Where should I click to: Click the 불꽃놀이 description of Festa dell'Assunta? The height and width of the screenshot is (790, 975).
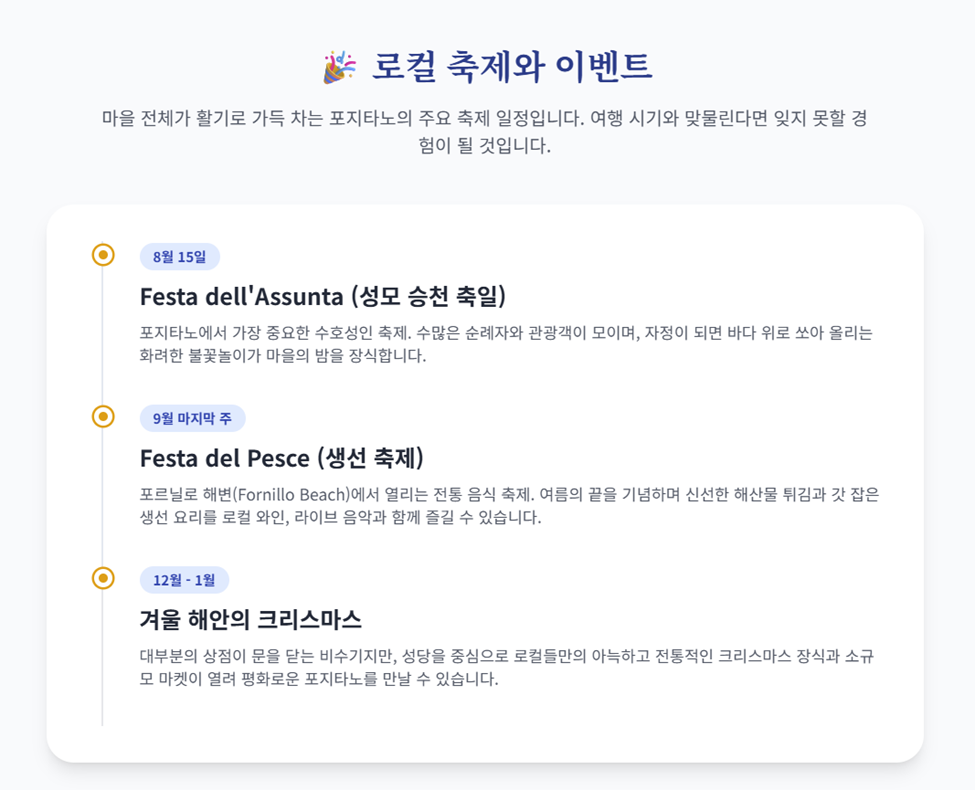pos(506,344)
